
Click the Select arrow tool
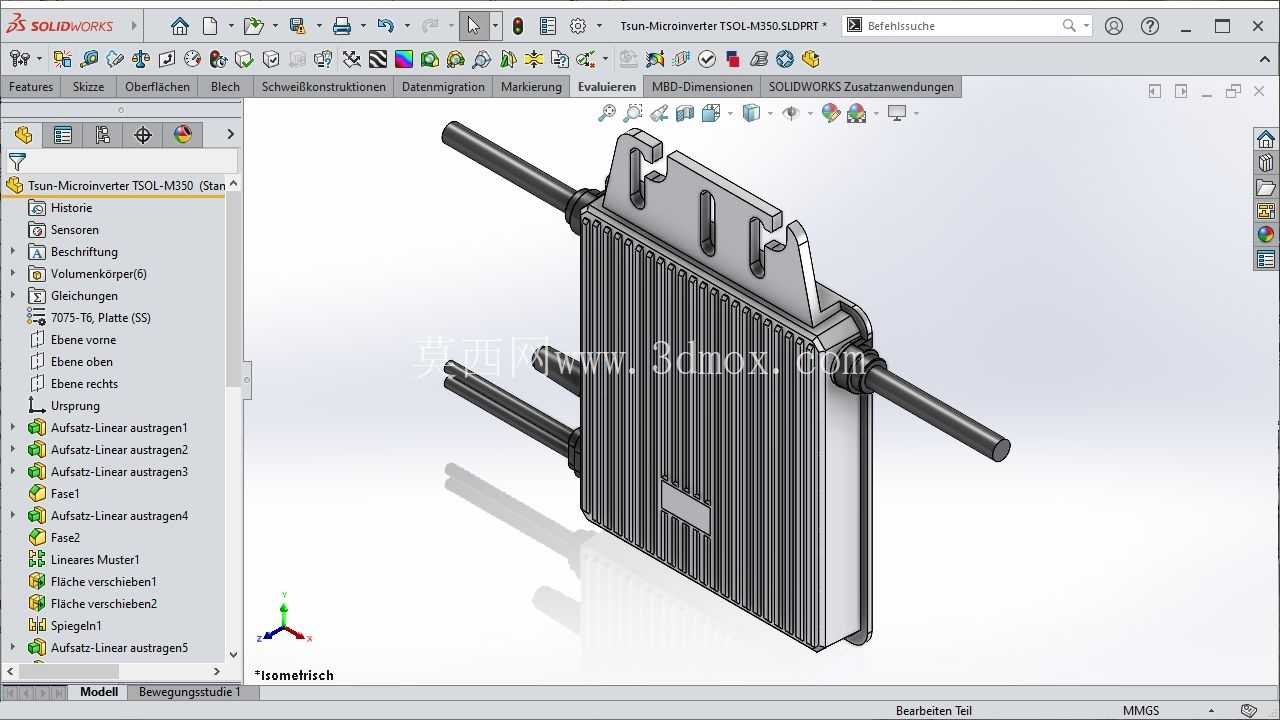473,26
